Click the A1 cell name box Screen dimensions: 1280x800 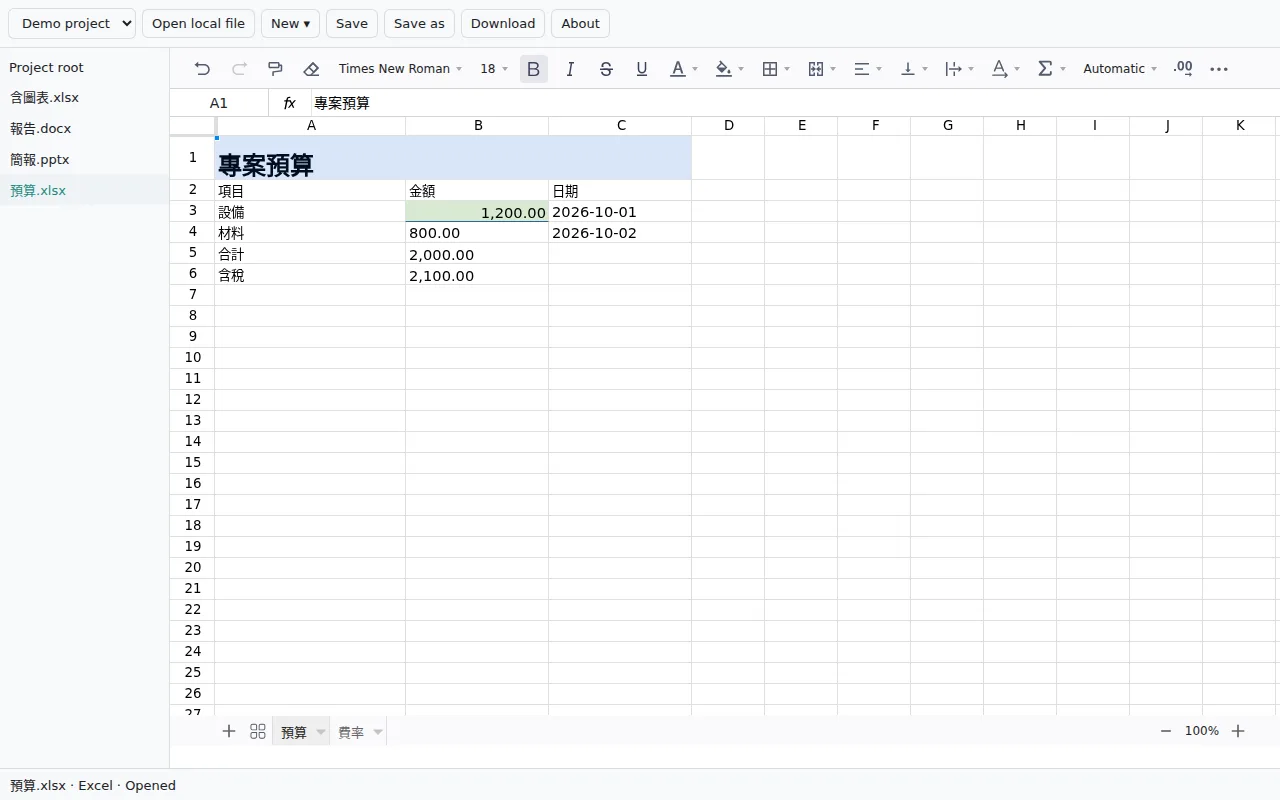pyautogui.click(x=219, y=103)
